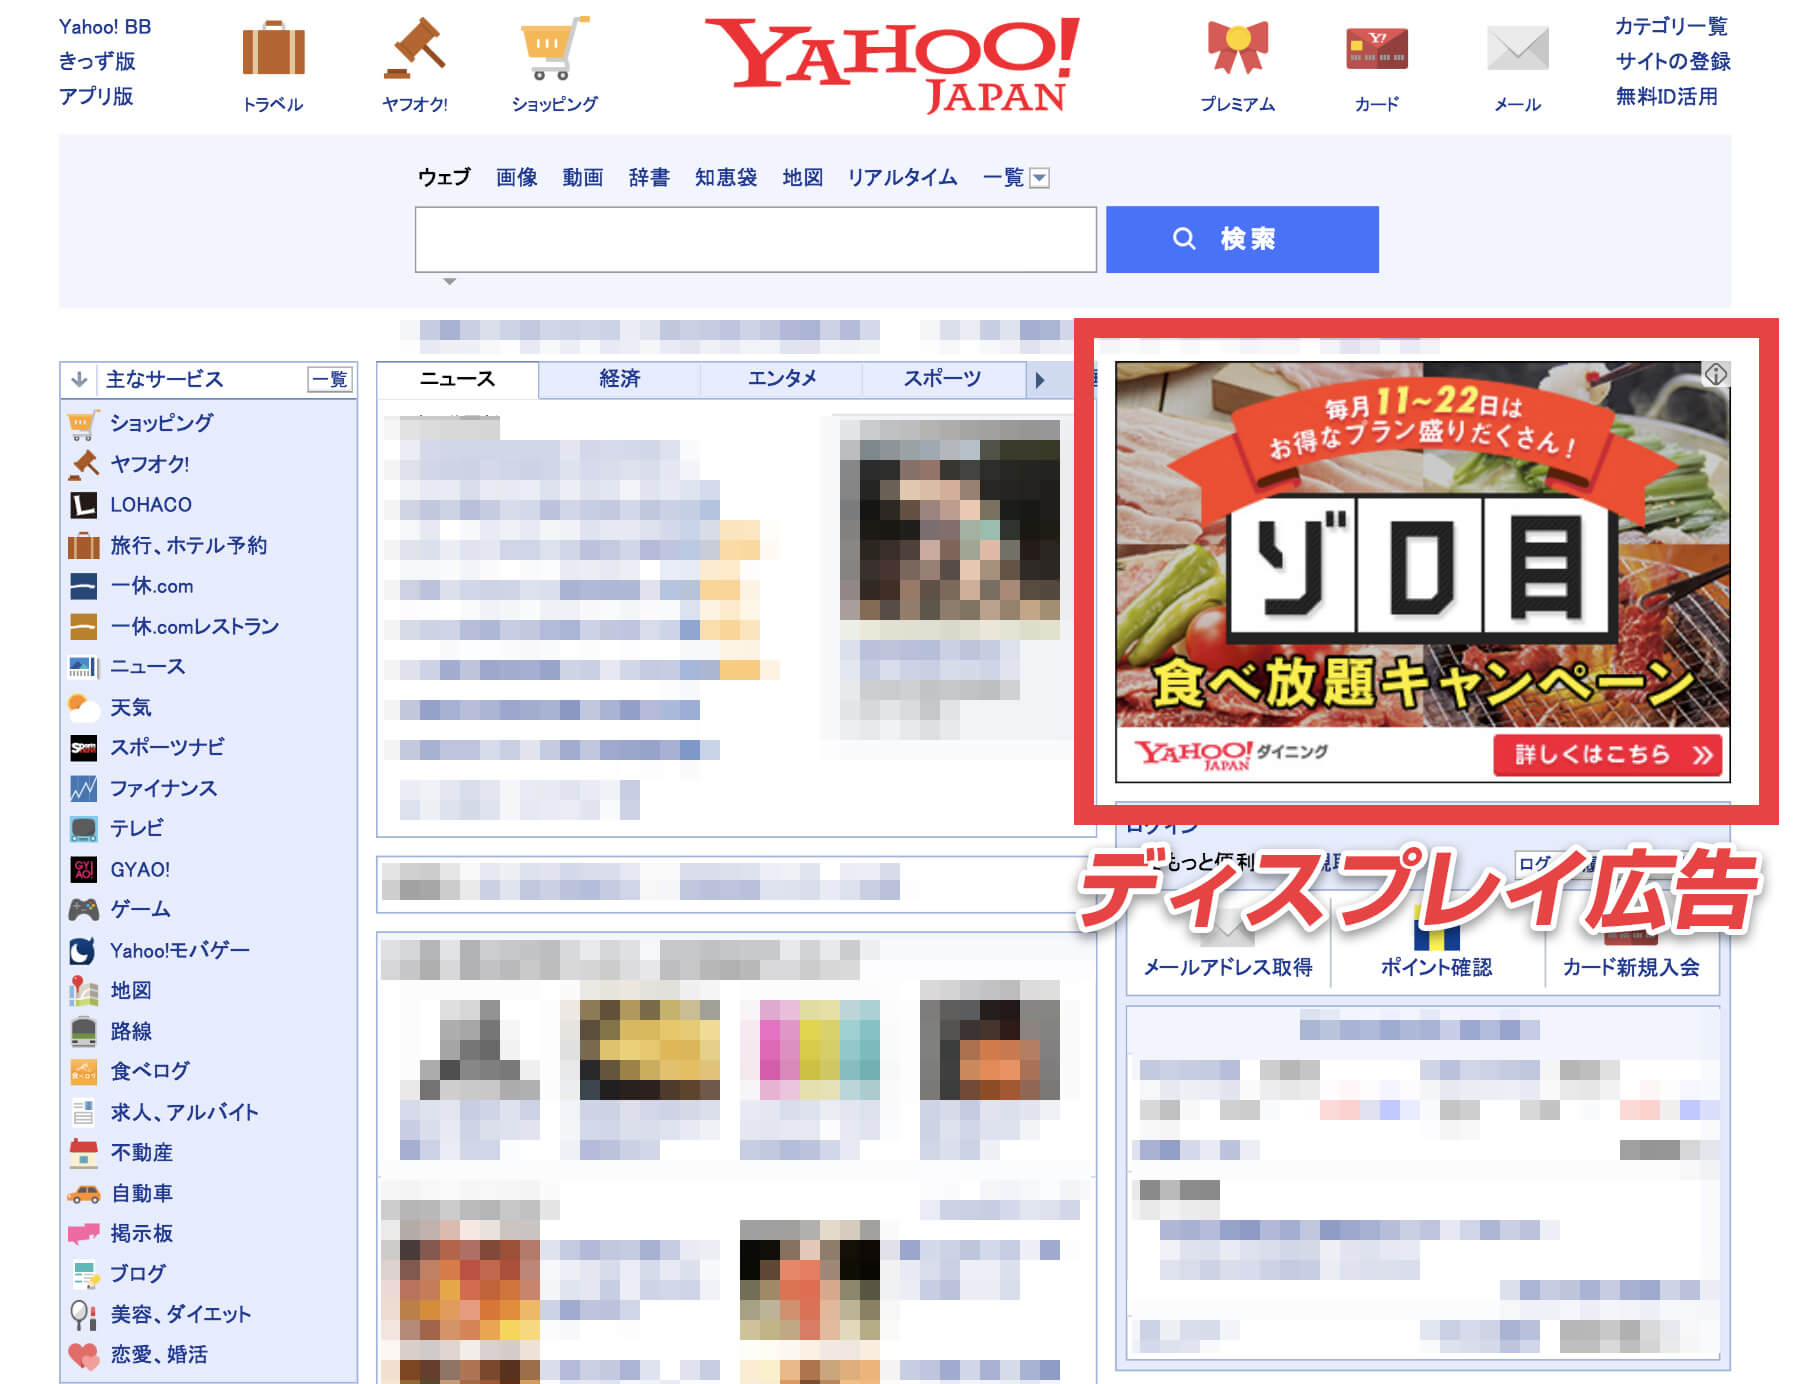Show more news tabs with right arrow
Screen dimensions: 1794x1384
[1040, 380]
